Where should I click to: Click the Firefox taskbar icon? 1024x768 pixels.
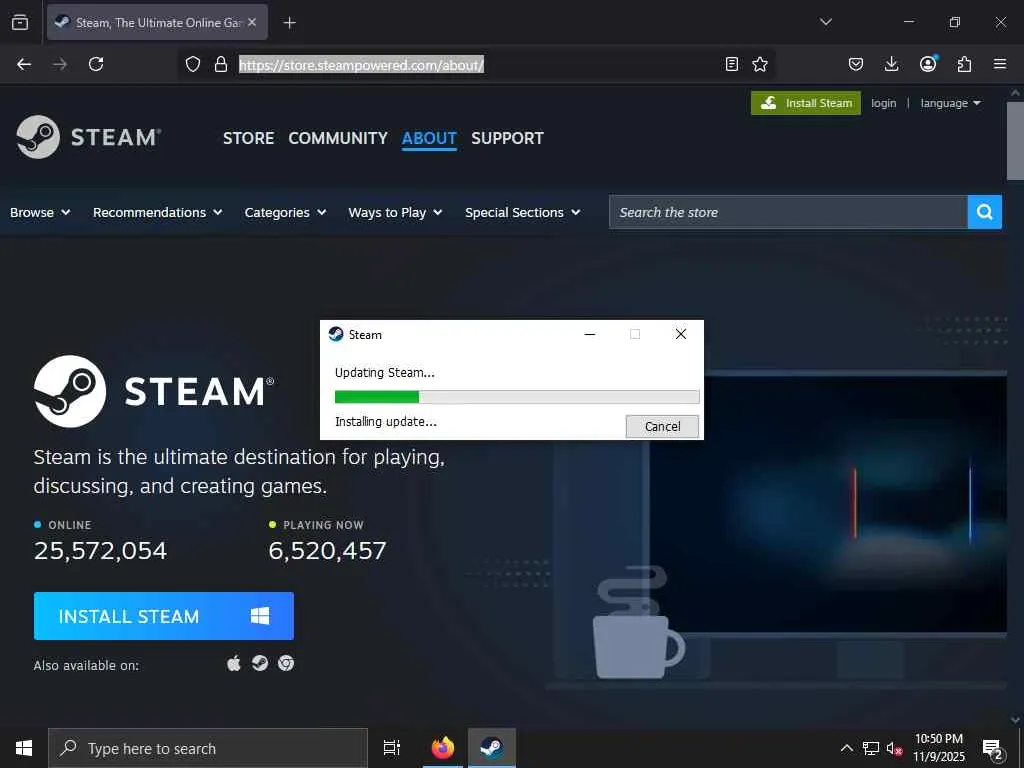click(x=443, y=748)
